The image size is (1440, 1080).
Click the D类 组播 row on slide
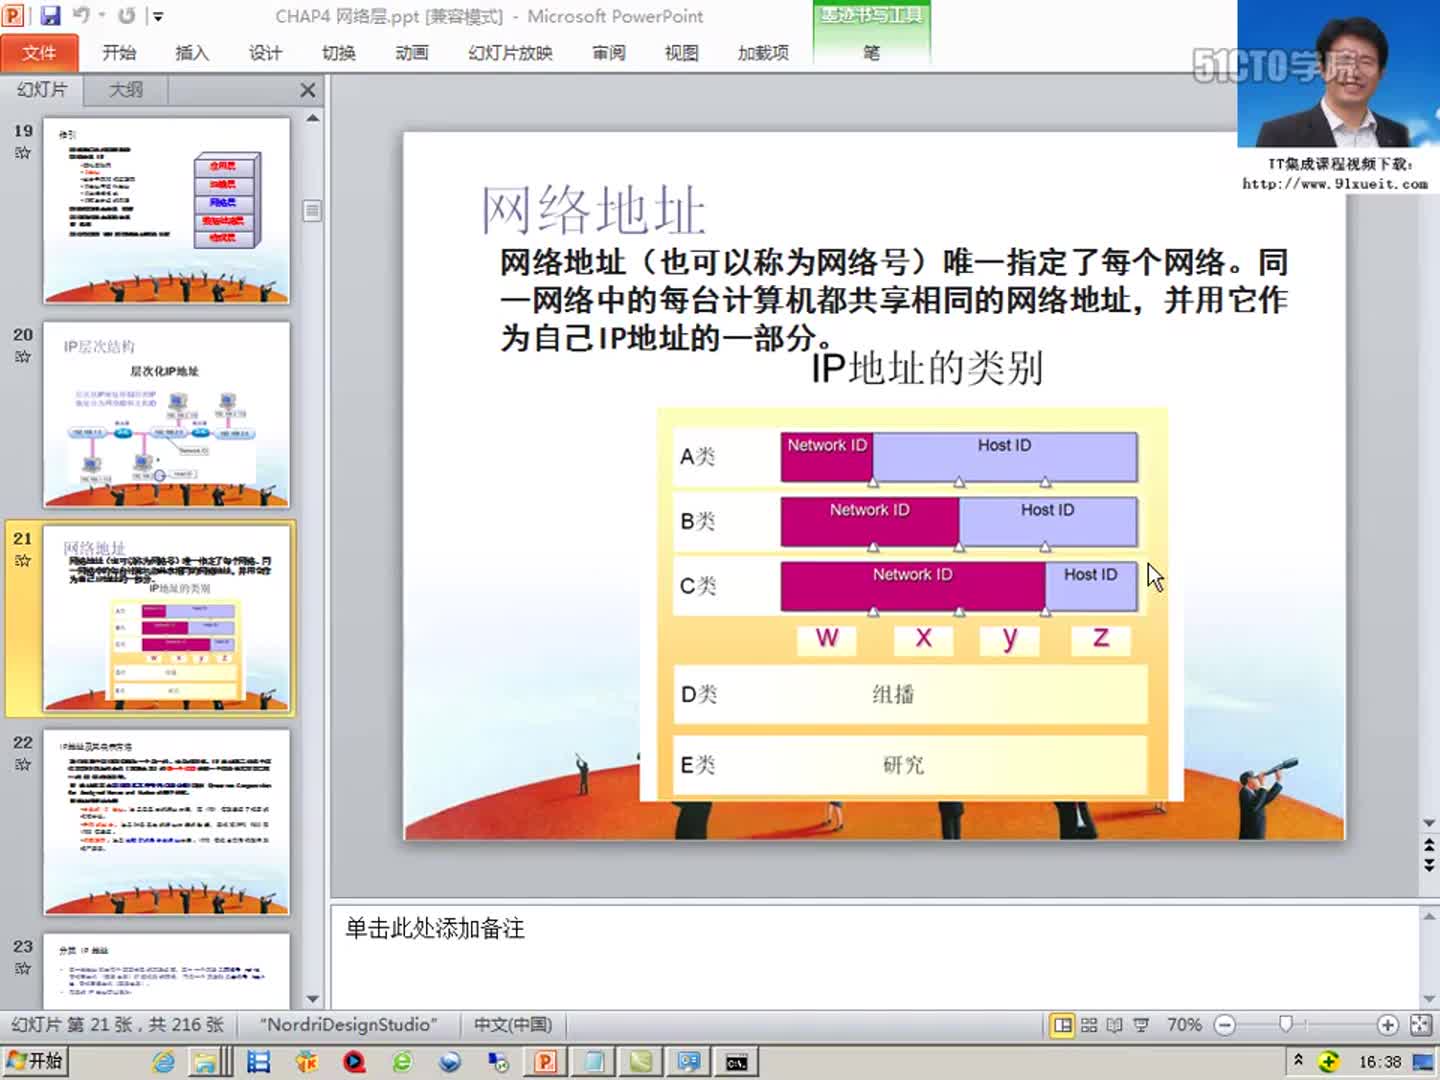910,694
